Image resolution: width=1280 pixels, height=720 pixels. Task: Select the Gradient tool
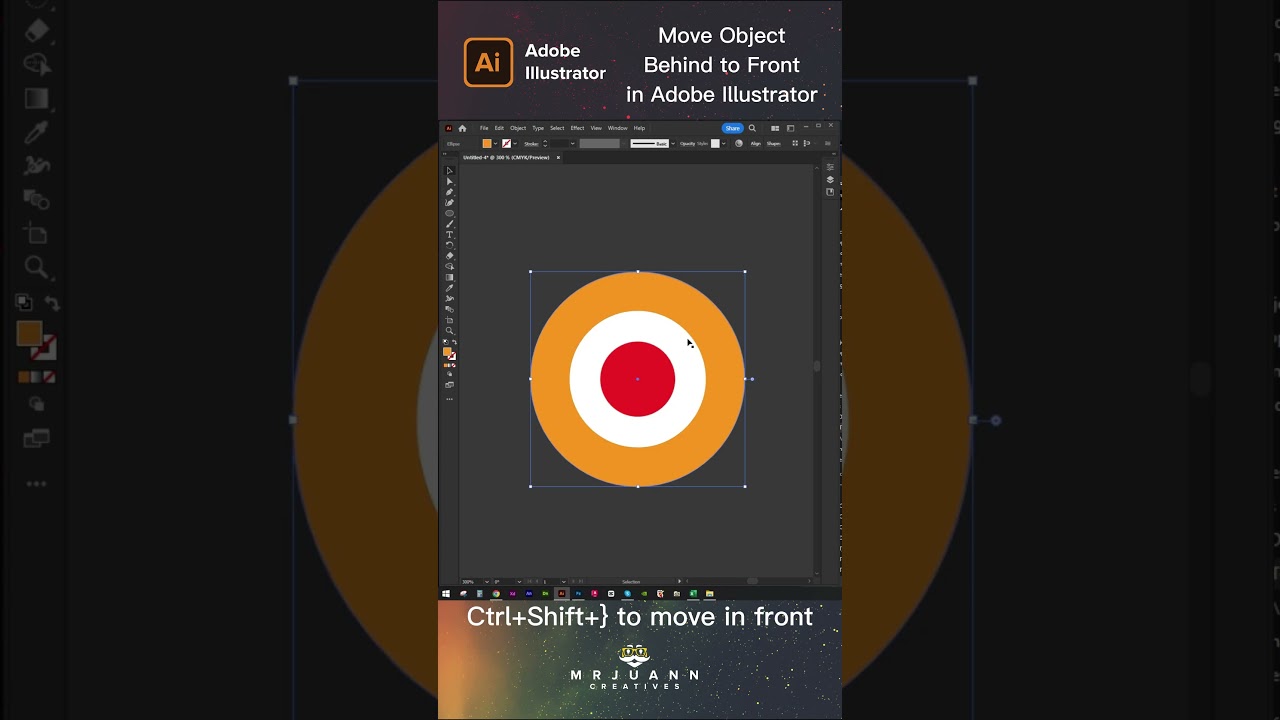click(x=449, y=277)
